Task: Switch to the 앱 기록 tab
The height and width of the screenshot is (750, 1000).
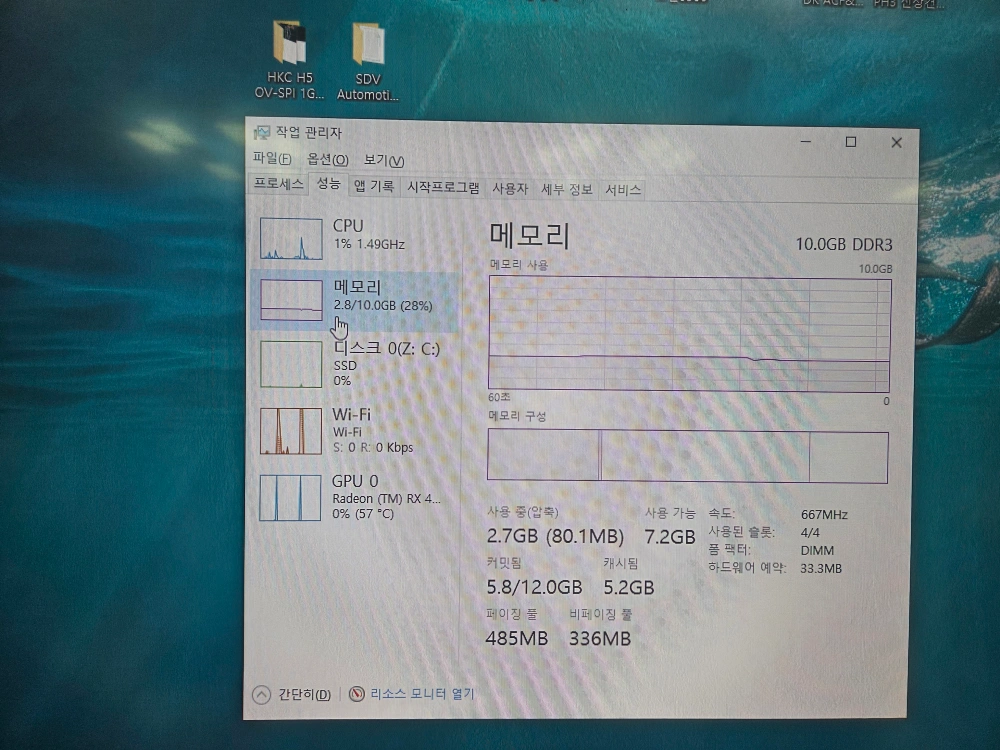Action: click(374, 186)
